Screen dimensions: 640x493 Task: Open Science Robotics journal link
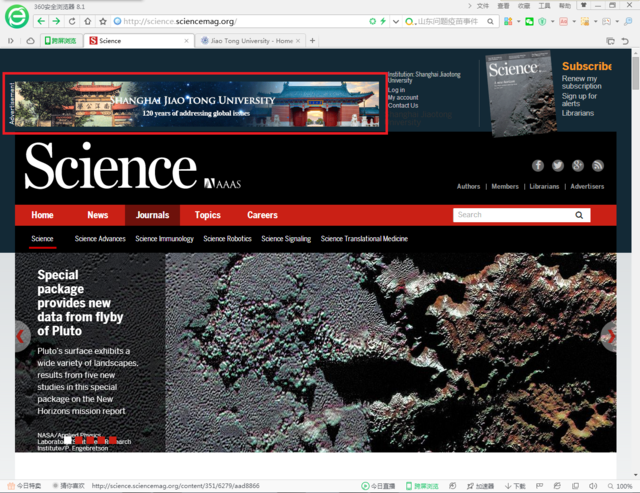coord(227,239)
